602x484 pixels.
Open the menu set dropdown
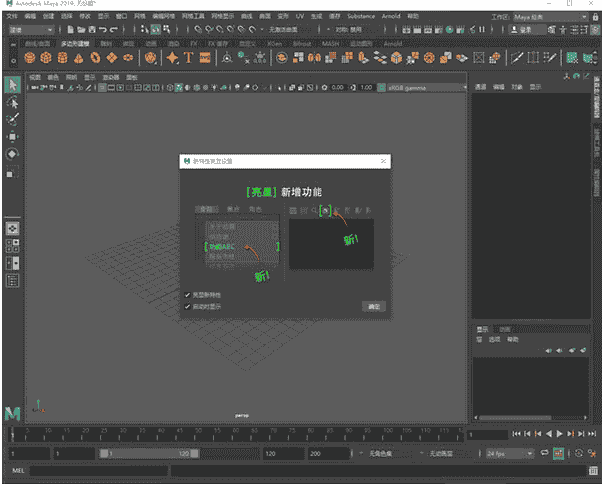(31, 30)
